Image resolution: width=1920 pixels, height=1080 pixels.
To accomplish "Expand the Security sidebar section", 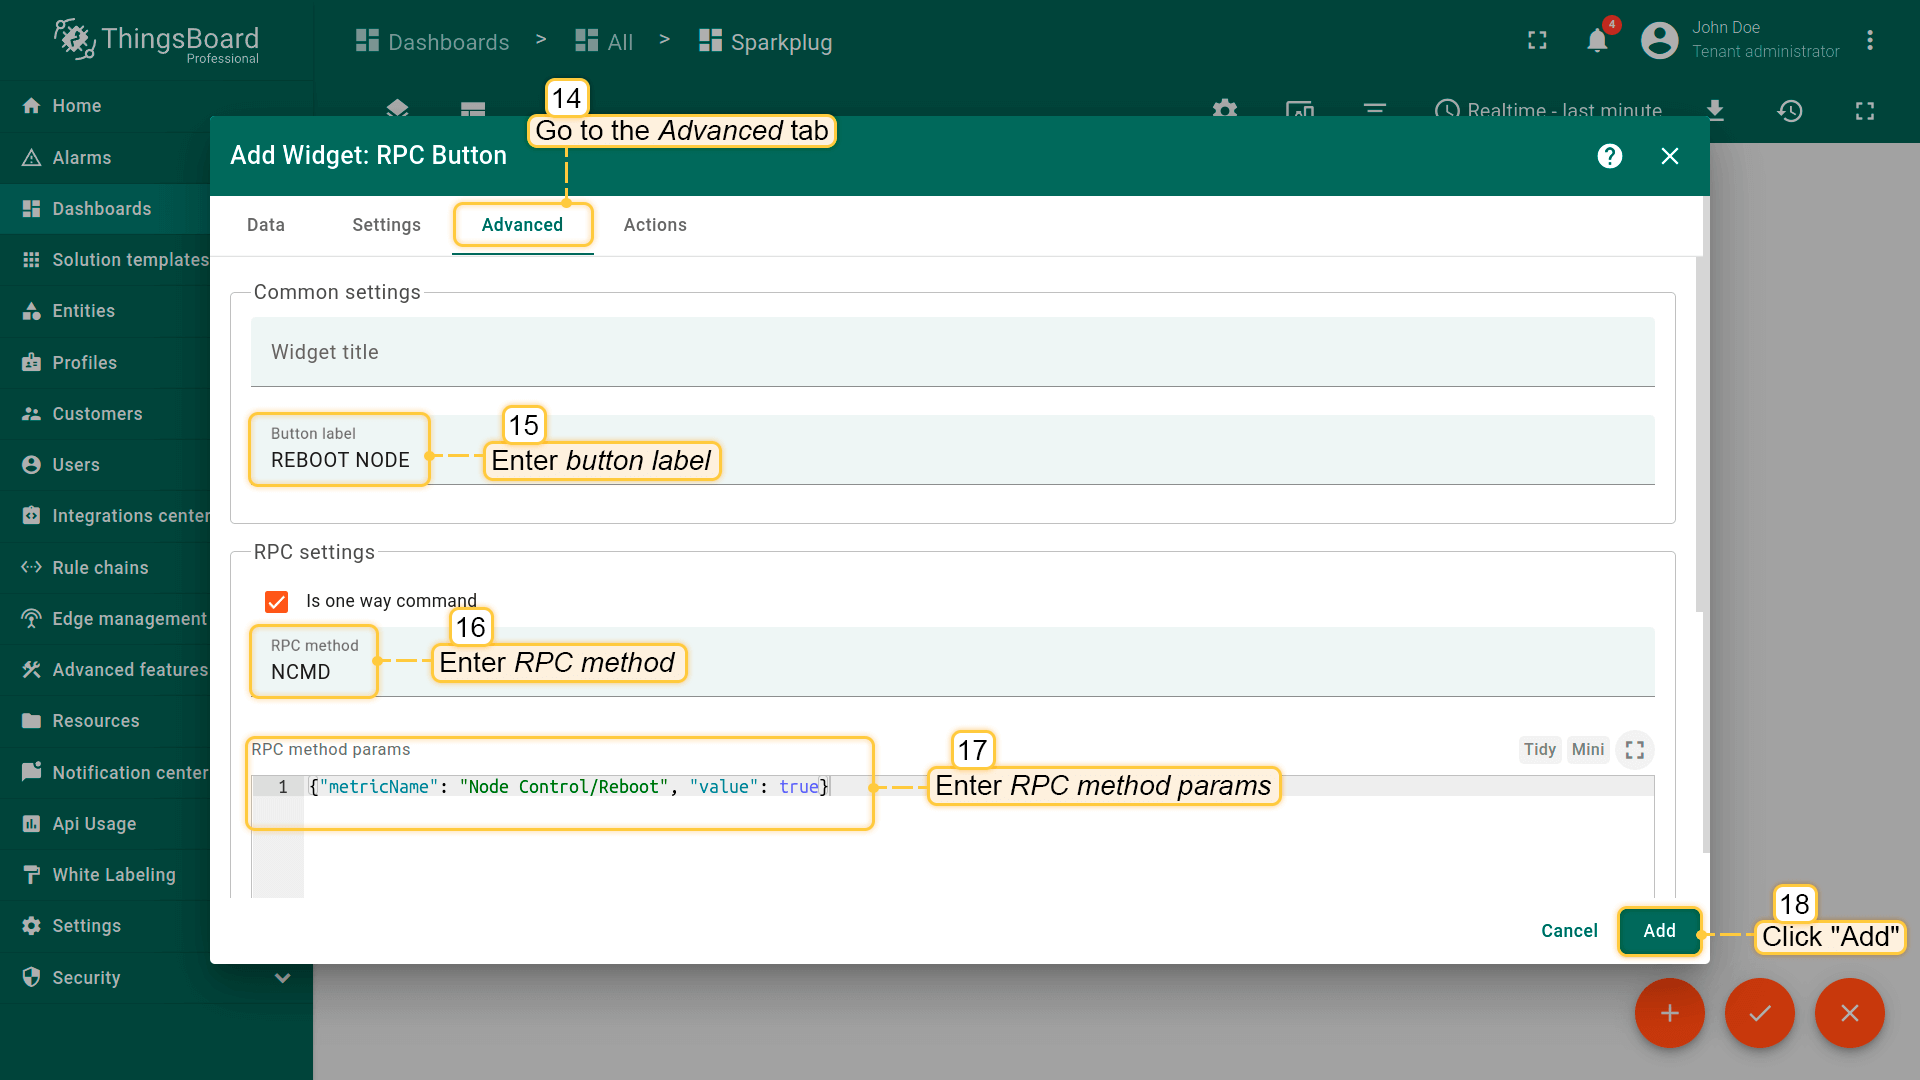I will [x=282, y=978].
